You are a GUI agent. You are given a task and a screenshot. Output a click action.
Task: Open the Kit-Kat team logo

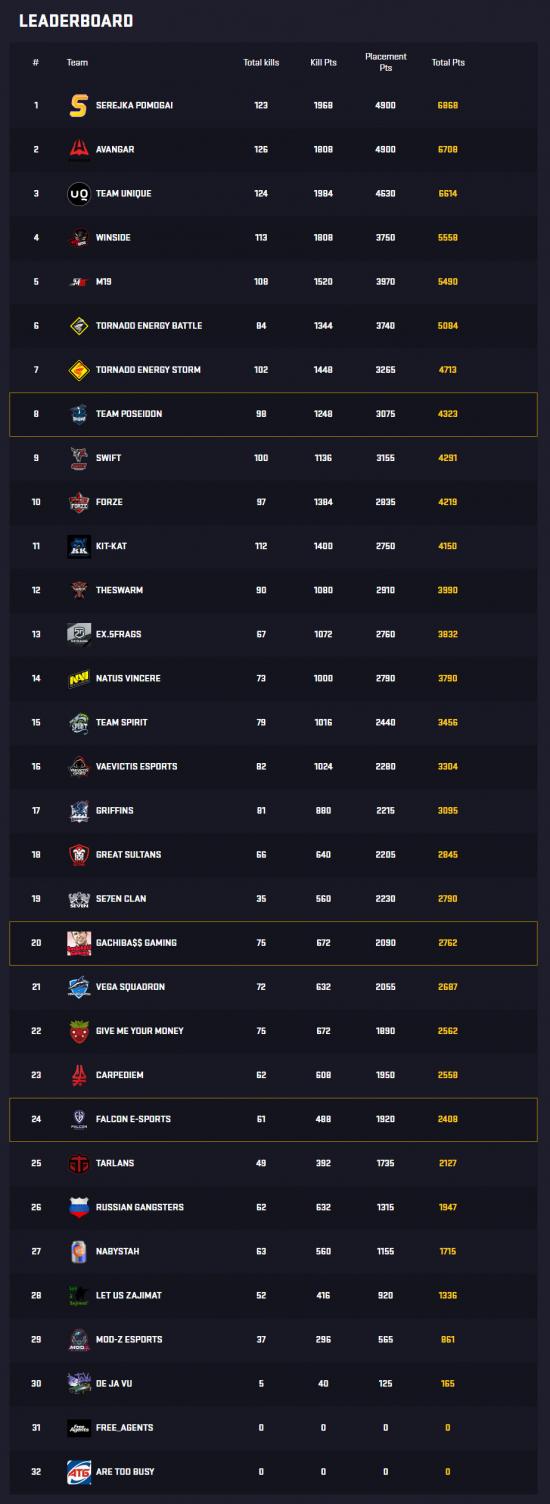point(79,546)
